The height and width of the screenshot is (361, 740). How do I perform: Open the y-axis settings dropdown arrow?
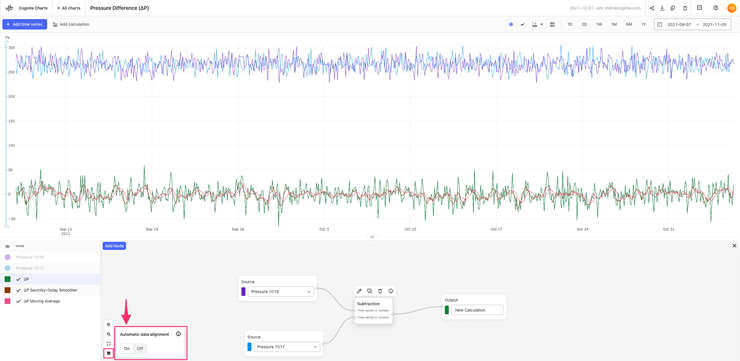(542, 24)
